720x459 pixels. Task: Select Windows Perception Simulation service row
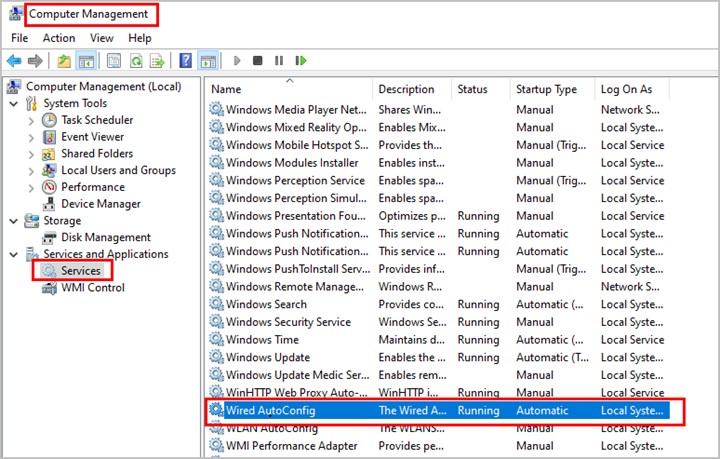pyautogui.click(x=439, y=198)
